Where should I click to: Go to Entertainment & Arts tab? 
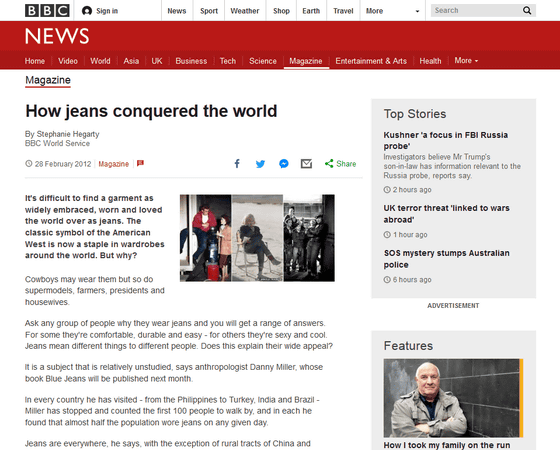tap(371, 61)
